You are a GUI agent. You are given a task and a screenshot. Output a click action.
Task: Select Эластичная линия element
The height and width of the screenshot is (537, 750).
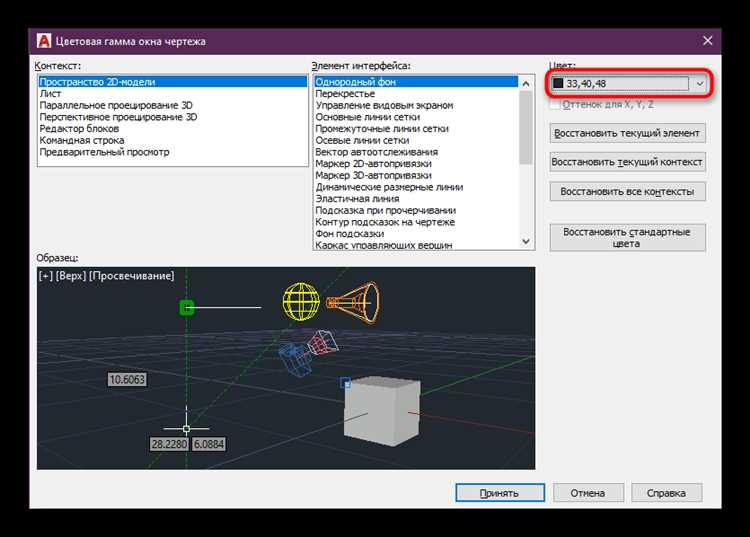pos(416,199)
